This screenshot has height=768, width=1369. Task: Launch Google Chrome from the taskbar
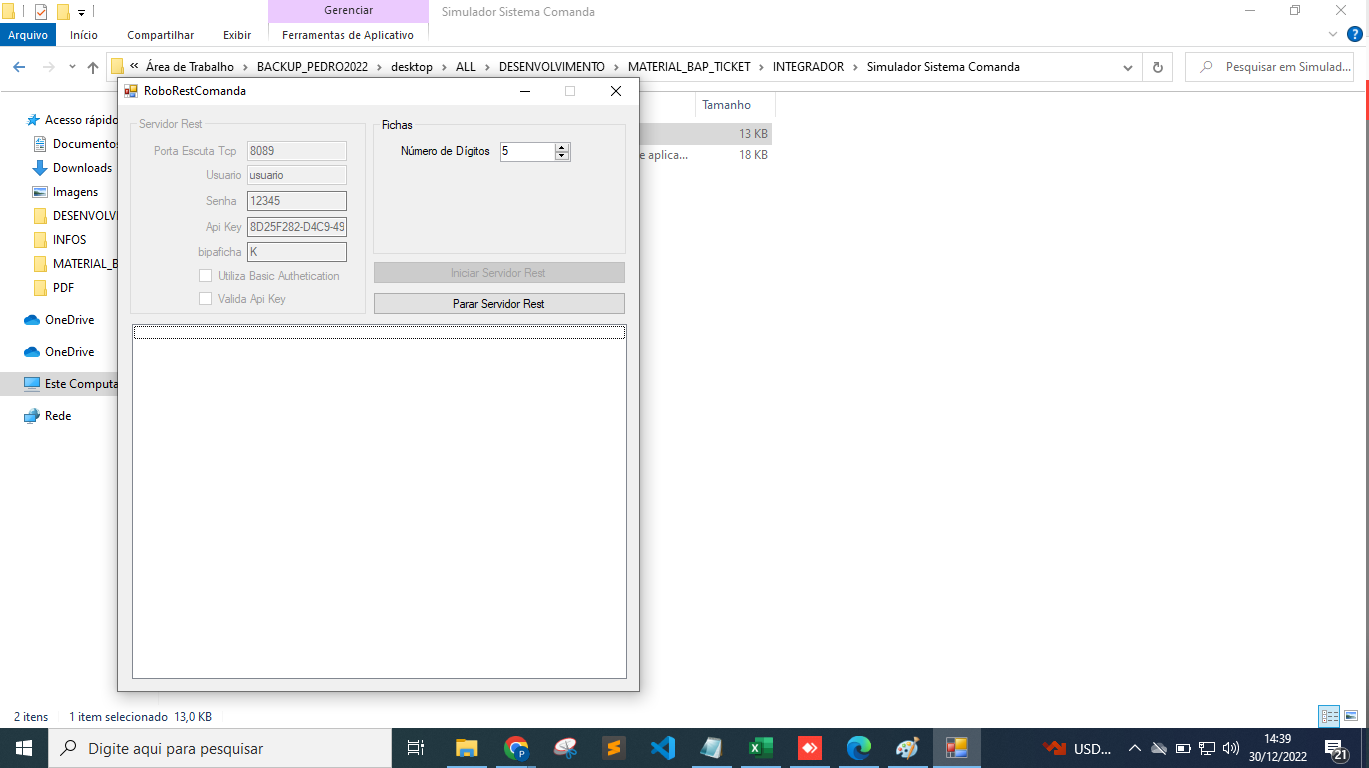click(516, 748)
